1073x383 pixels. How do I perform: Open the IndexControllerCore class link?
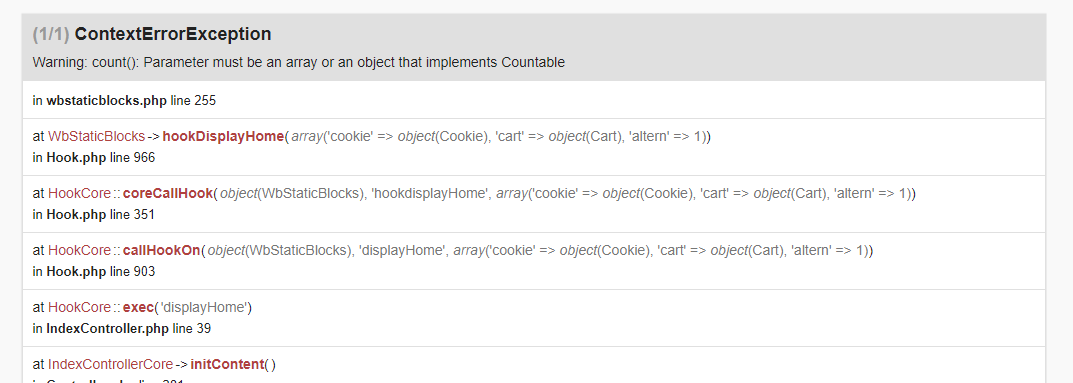click(x=110, y=364)
